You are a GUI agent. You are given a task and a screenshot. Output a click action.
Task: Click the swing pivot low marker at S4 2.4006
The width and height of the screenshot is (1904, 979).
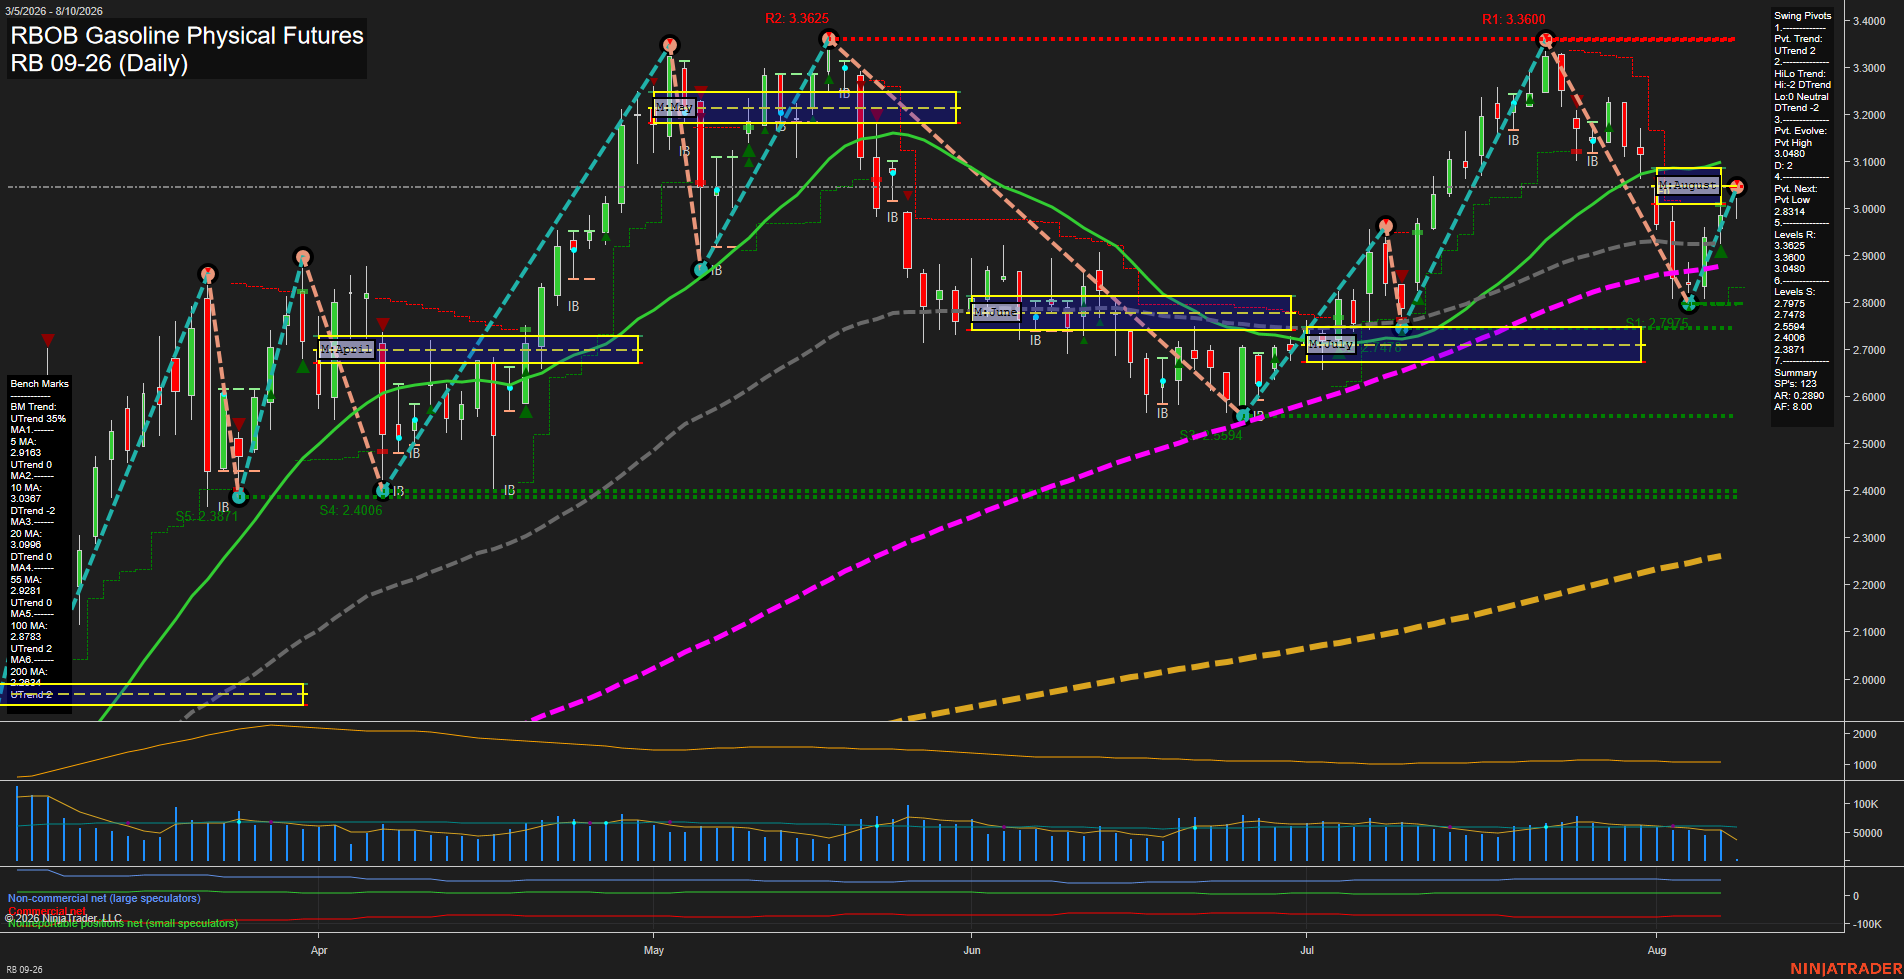[382, 490]
